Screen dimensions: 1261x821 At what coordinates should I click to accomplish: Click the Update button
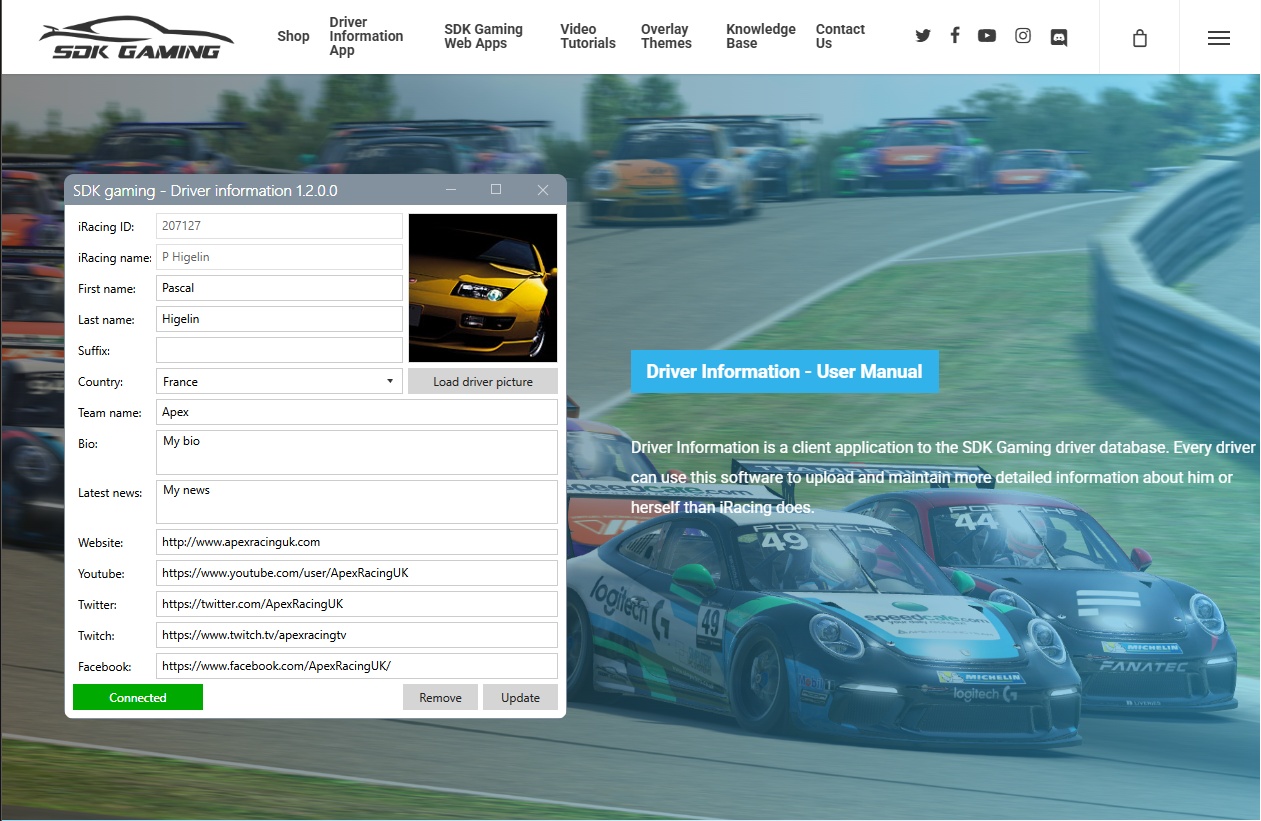pos(520,697)
